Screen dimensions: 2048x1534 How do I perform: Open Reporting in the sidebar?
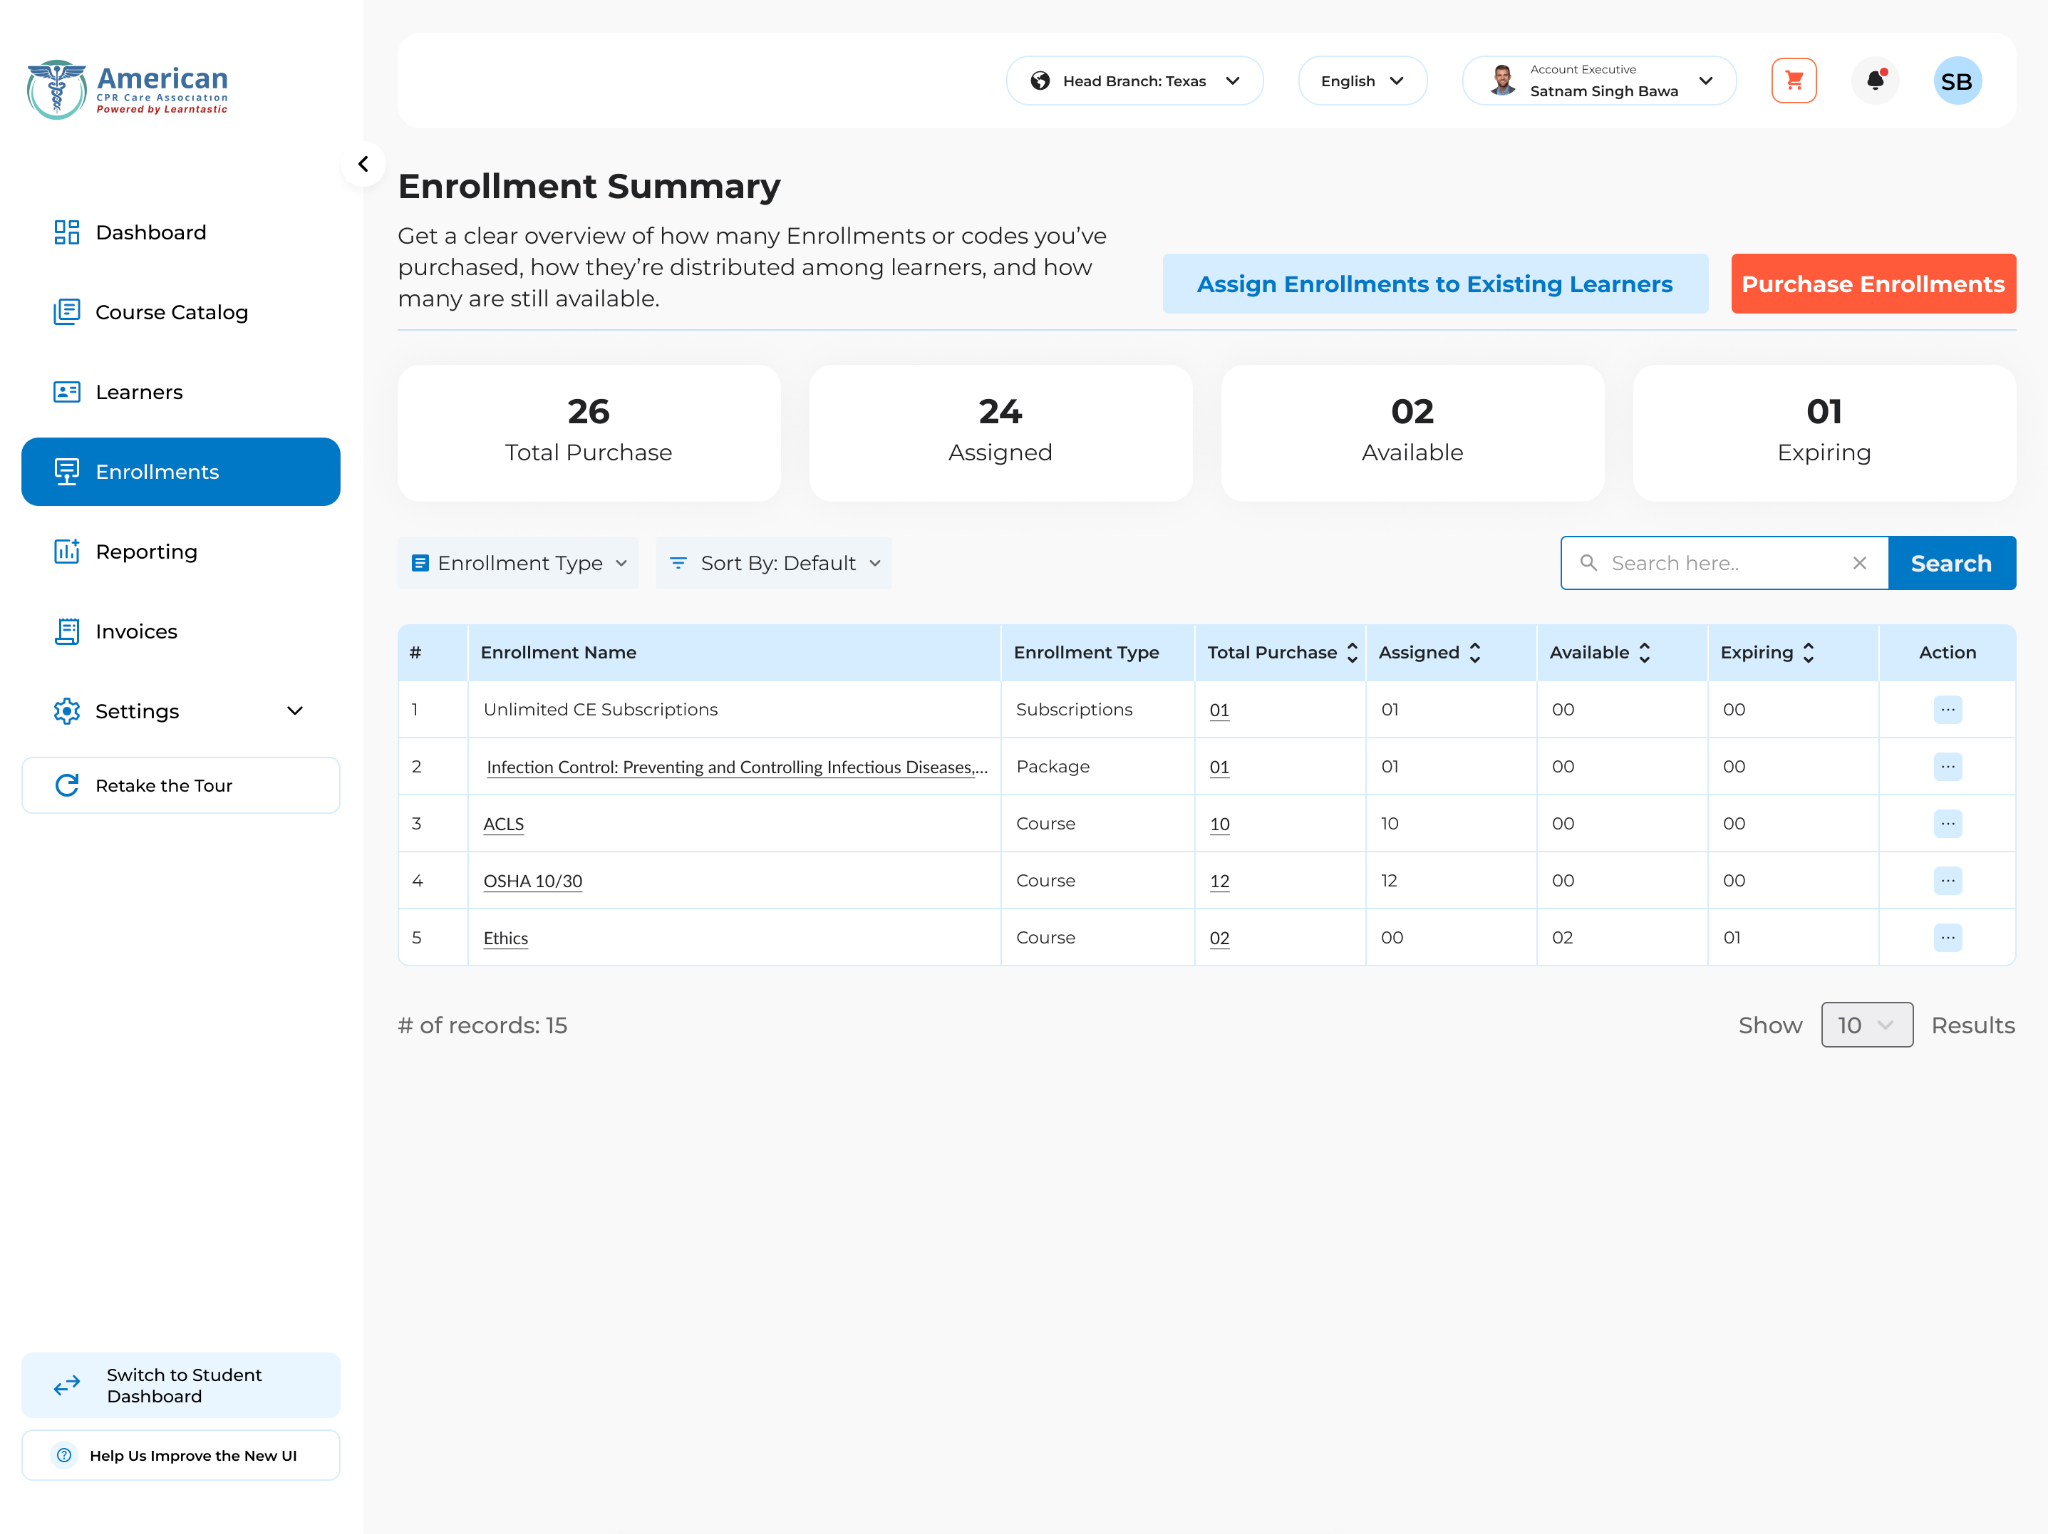click(181, 552)
